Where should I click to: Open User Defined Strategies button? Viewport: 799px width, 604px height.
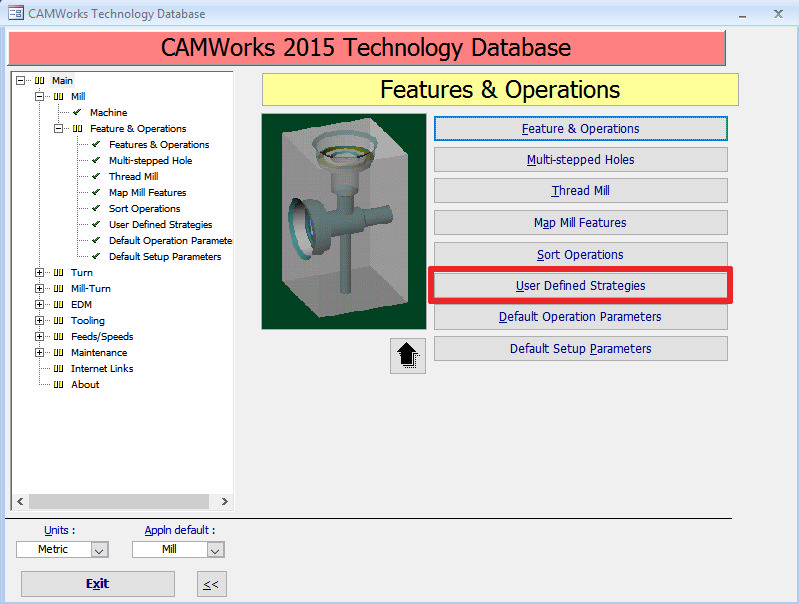(580, 286)
